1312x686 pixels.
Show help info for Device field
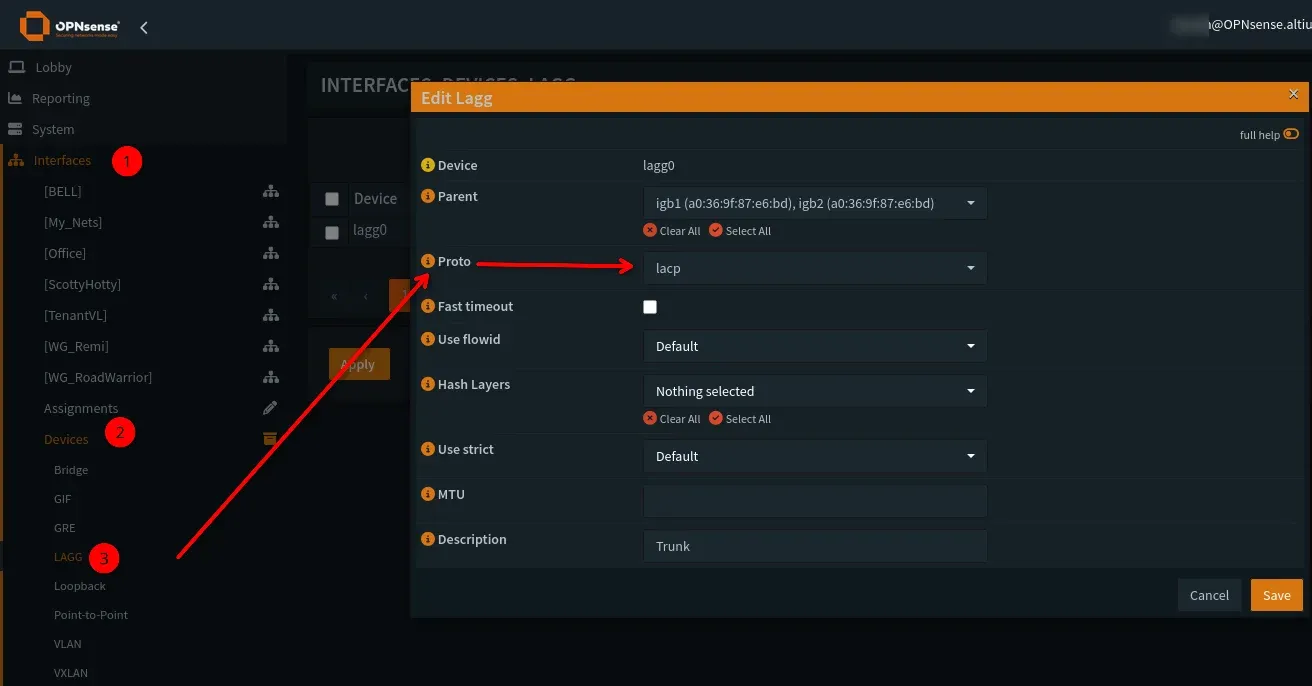tap(428, 166)
